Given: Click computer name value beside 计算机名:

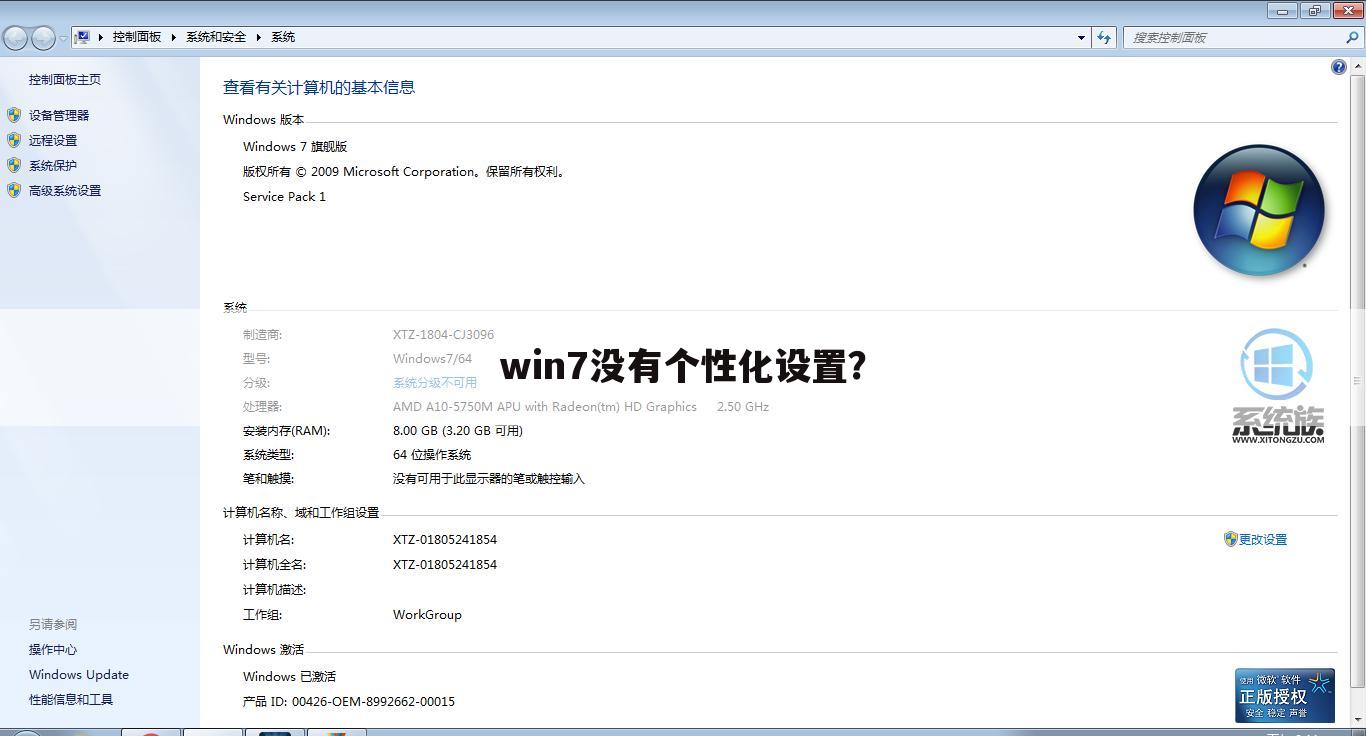Looking at the screenshot, I should pos(445,540).
